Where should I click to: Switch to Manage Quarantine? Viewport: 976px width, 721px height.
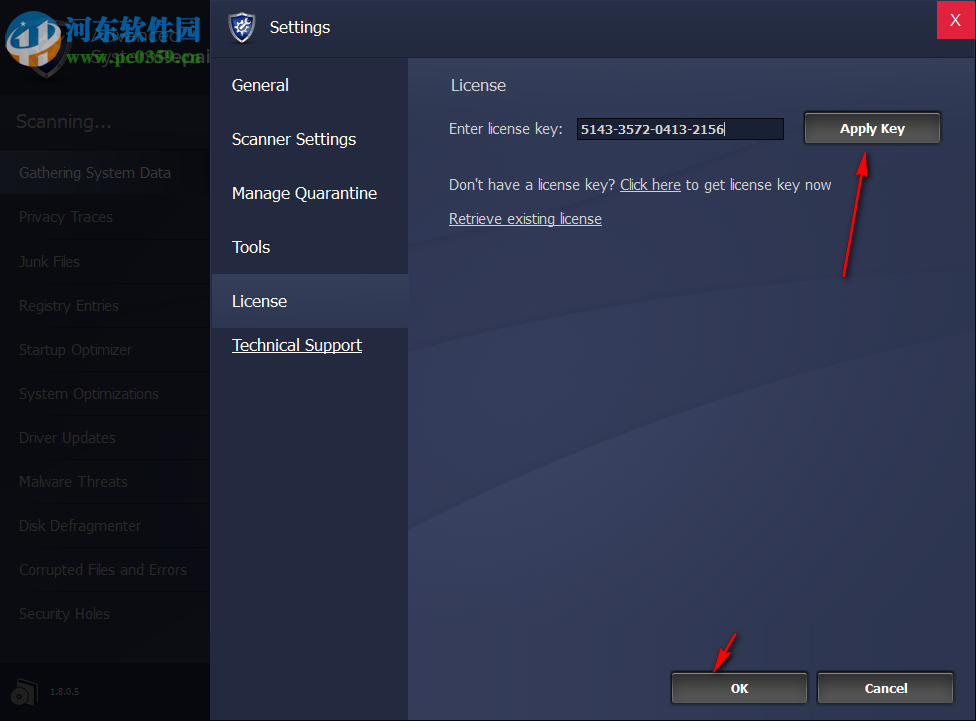click(303, 193)
